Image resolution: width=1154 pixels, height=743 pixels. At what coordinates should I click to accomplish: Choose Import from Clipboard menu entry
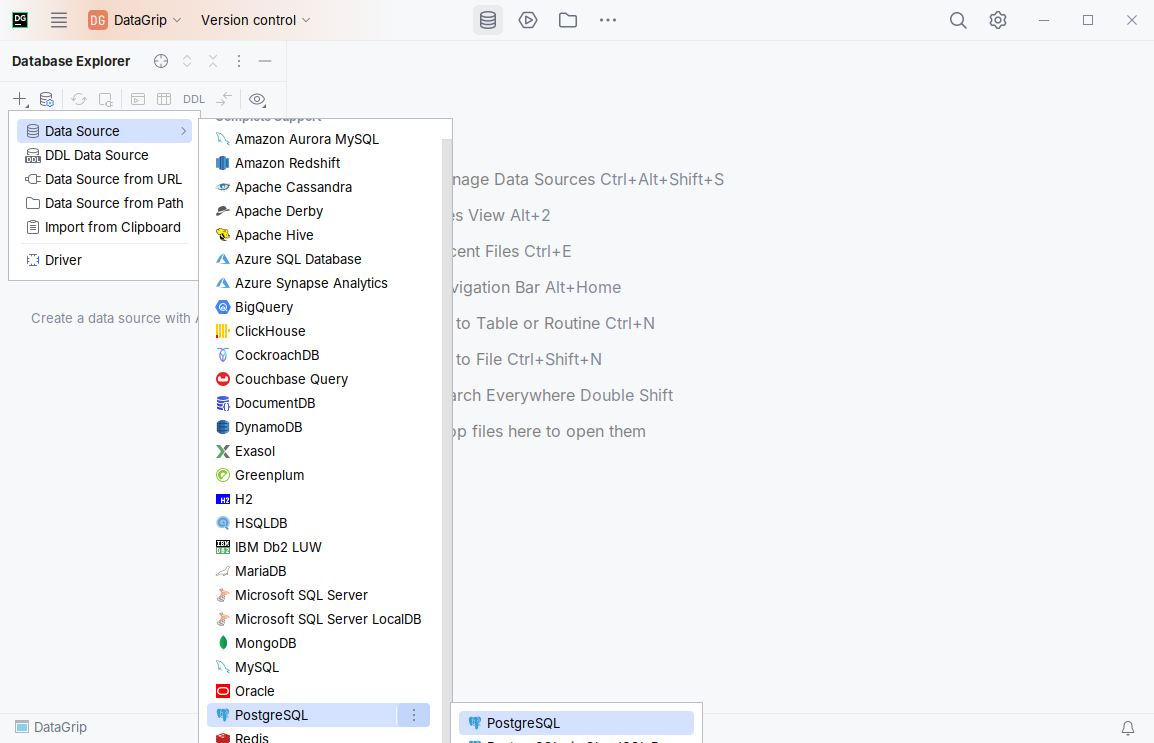click(x=111, y=227)
